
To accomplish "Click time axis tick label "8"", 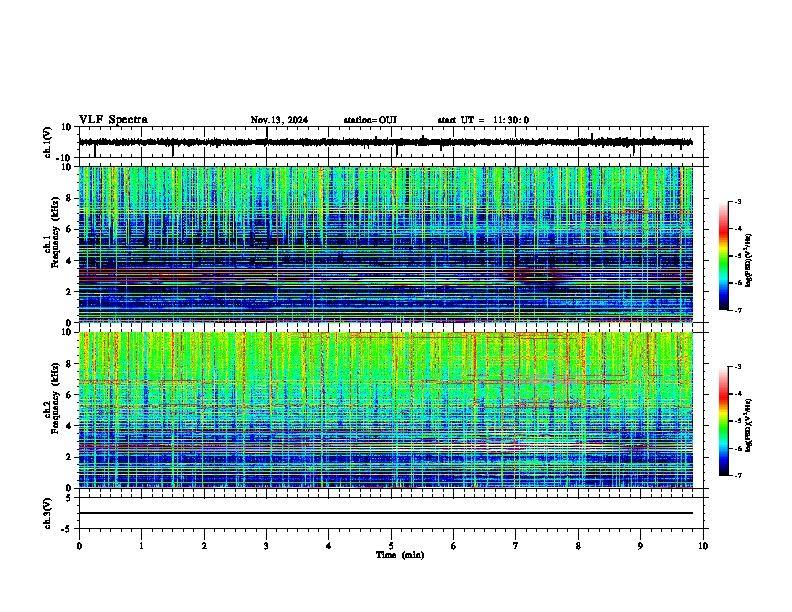I will [x=578, y=546].
